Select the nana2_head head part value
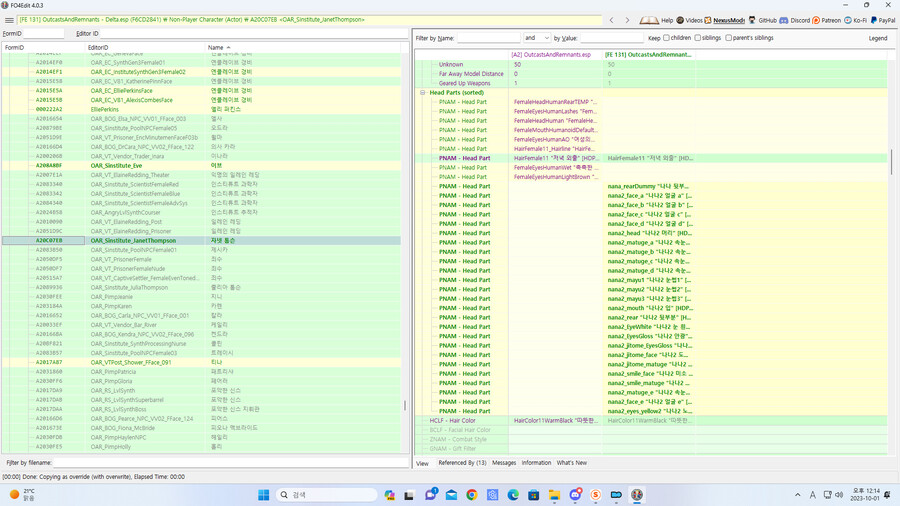This screenshot has width=900, height=506. 649,233
